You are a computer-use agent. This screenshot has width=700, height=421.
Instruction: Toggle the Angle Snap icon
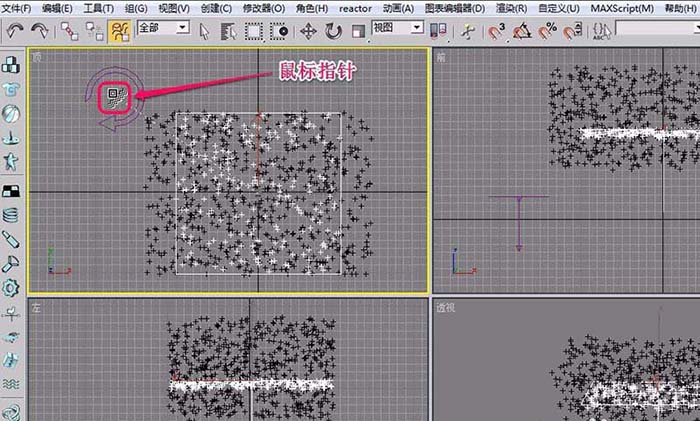[x=521, y=32]
